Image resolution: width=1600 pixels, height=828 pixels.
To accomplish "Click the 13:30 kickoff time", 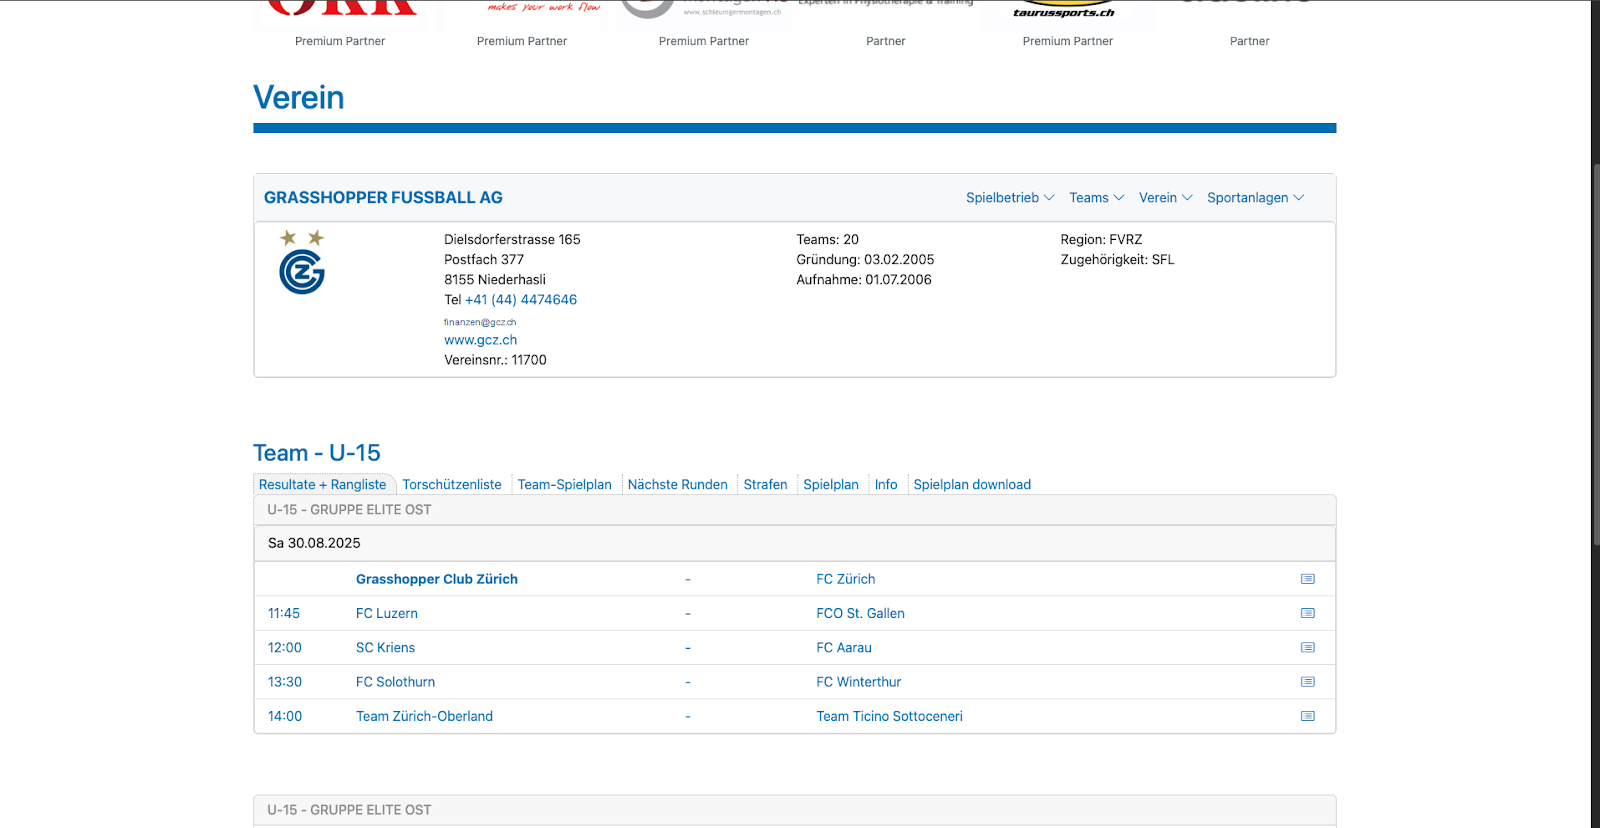I will (x=285, y=682).
